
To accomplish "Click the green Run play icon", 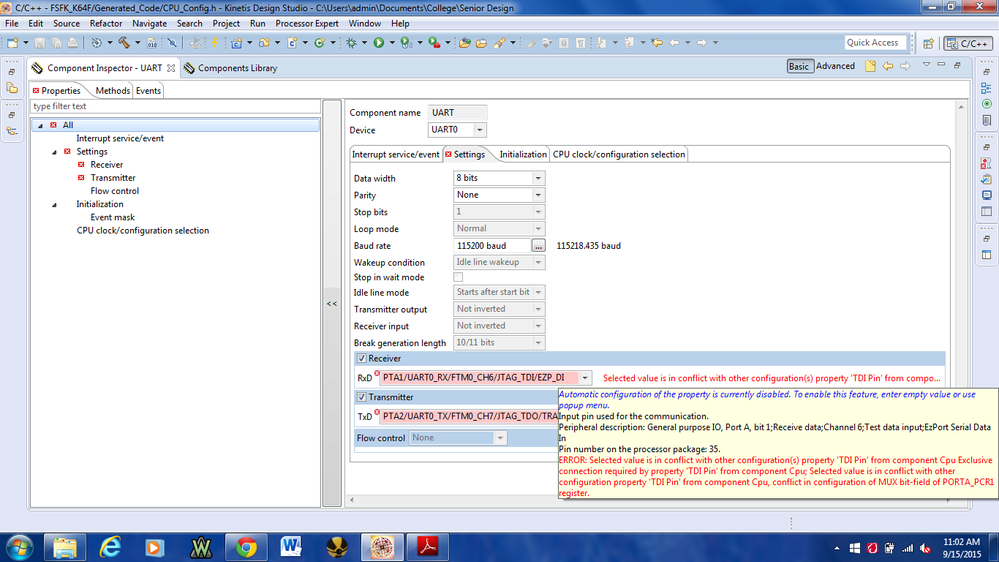I will point(378,43).
